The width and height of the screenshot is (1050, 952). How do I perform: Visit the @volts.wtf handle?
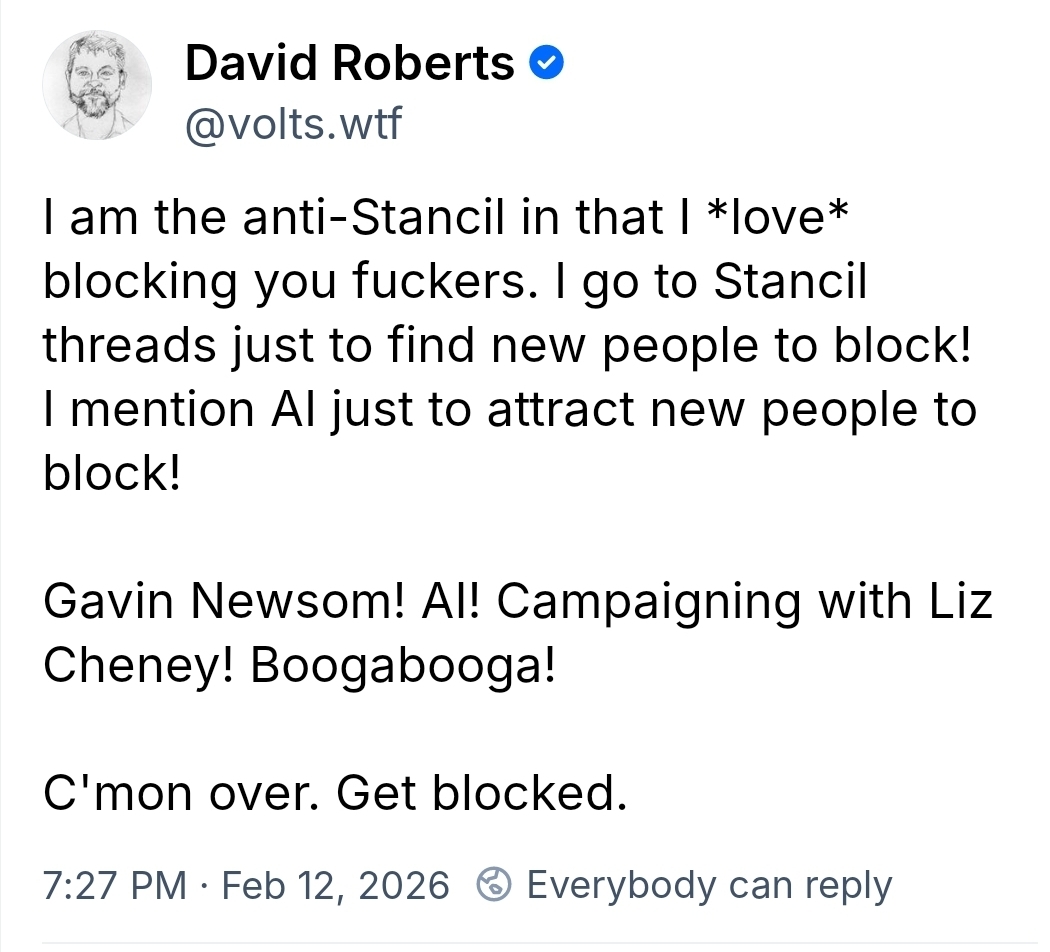[292, 124]
